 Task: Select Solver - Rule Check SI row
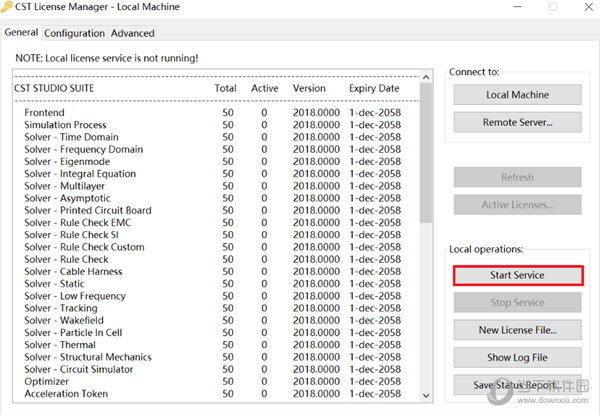point(212,235)
